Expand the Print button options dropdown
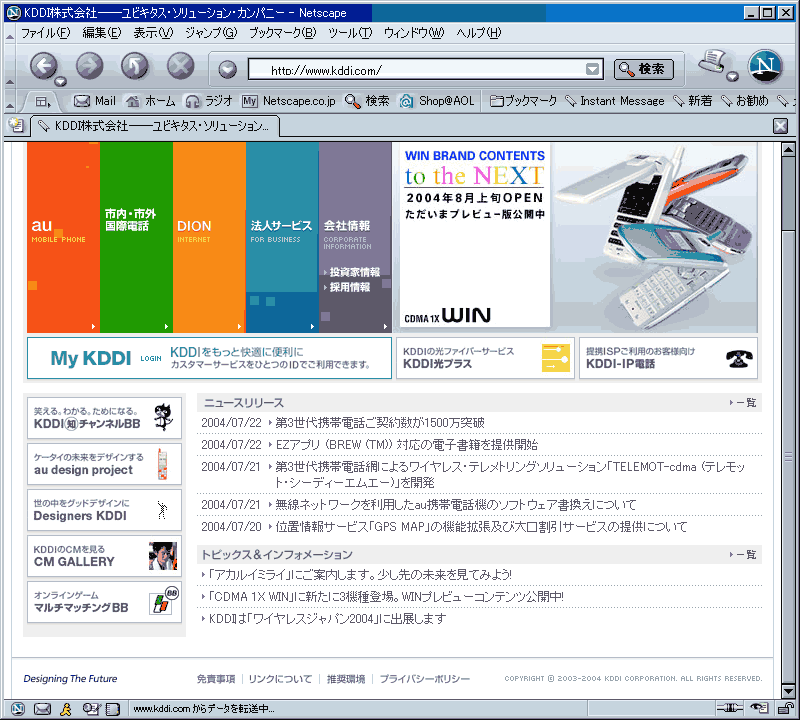 tap(733, 77)
